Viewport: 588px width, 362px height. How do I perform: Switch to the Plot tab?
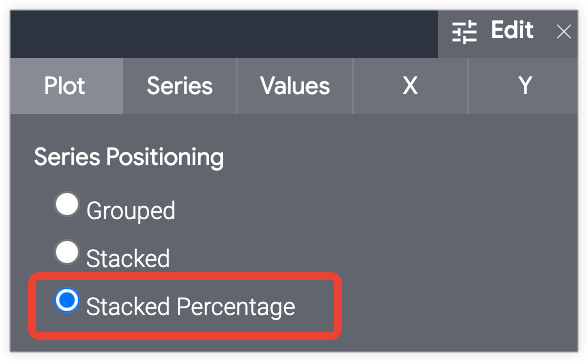(x=66, y=86)
